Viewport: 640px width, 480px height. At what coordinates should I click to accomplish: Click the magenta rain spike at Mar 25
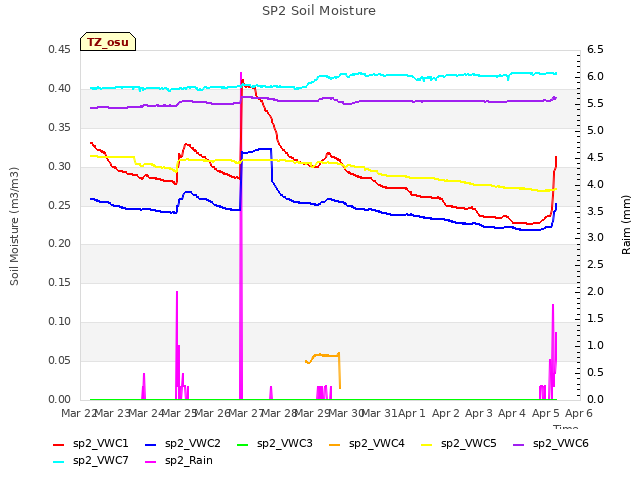[x=177, y=345]
